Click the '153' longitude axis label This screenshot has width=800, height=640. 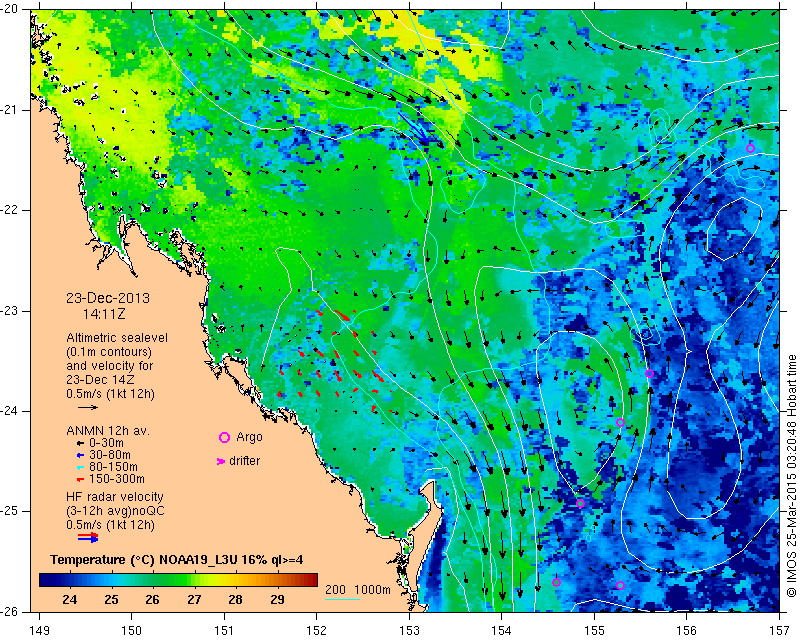[x=409, y=631]
